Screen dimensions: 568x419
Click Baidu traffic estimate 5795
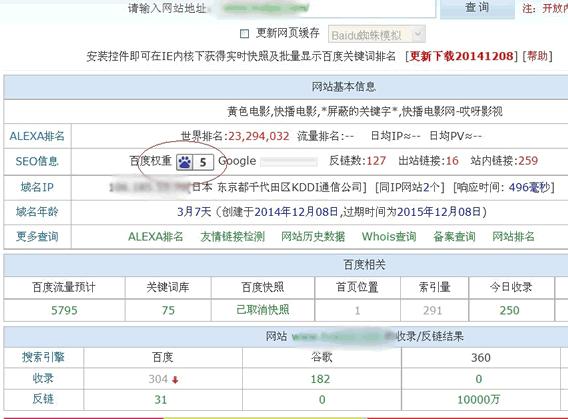64,310
